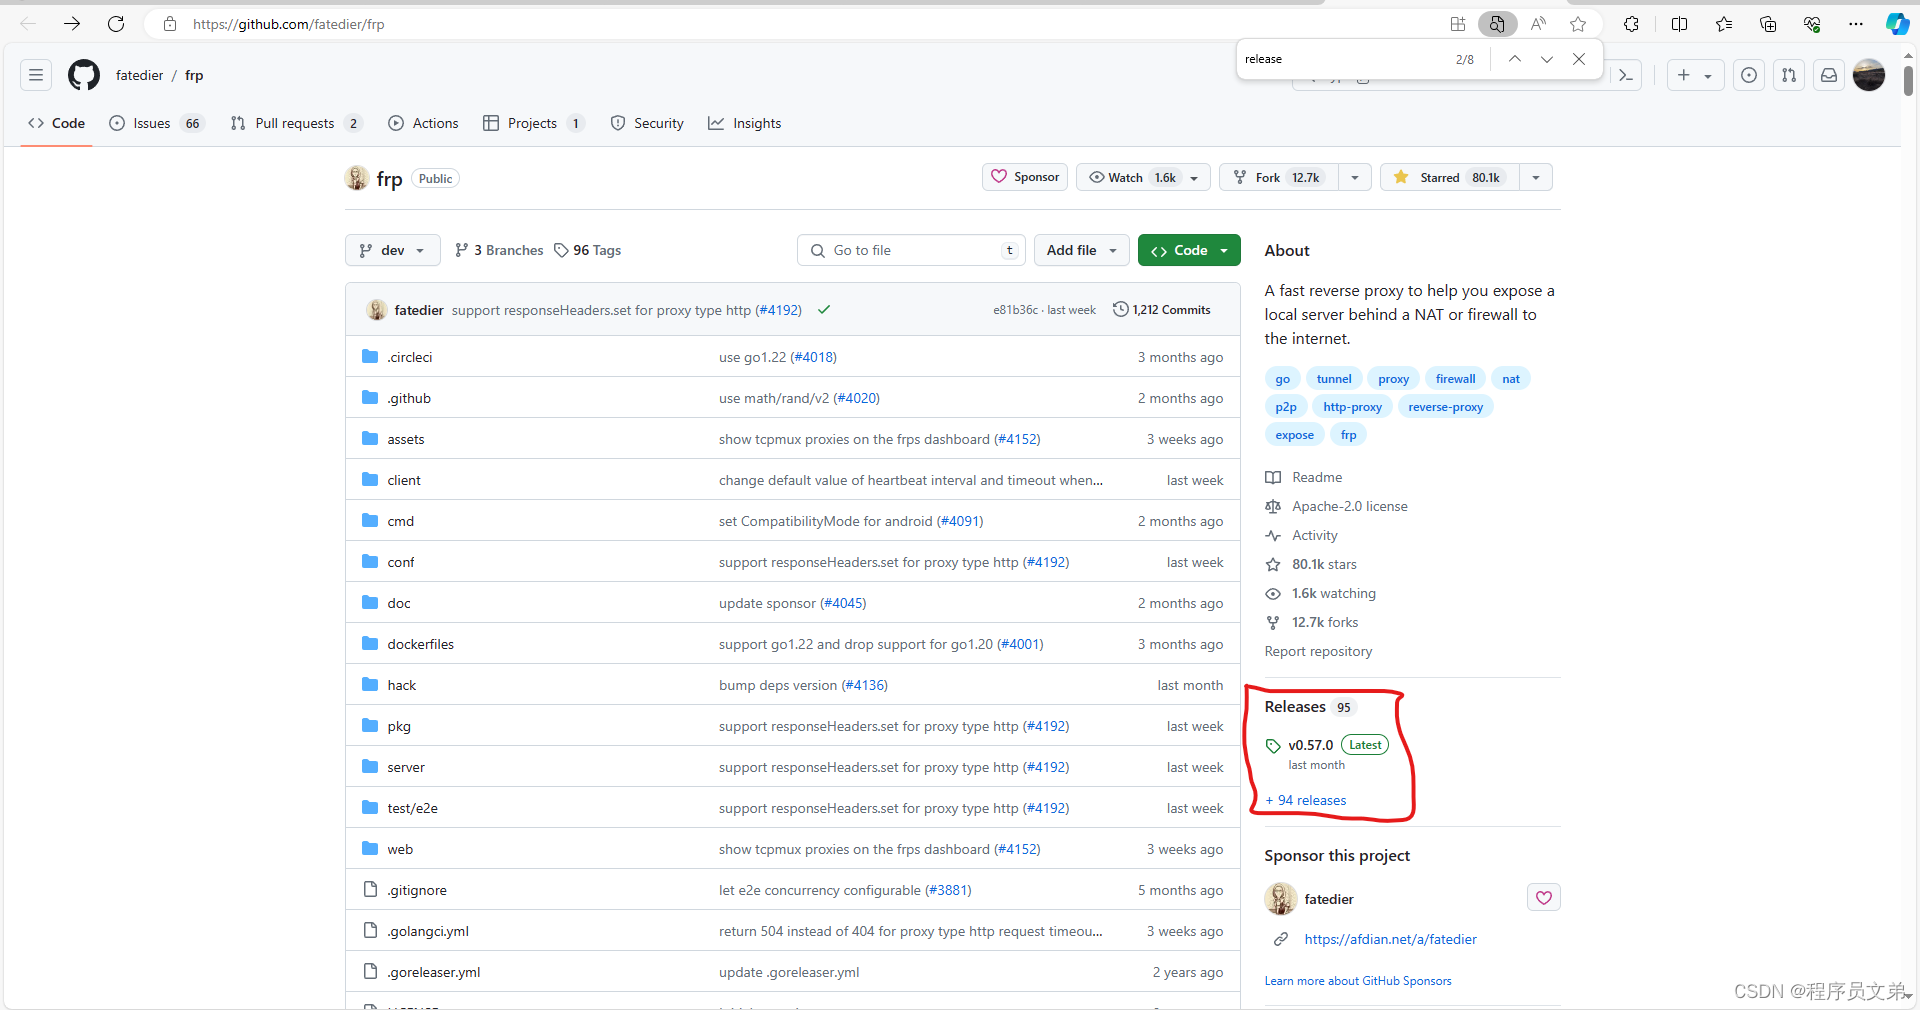Refresh the page with browser reload icon

point(116,24)
